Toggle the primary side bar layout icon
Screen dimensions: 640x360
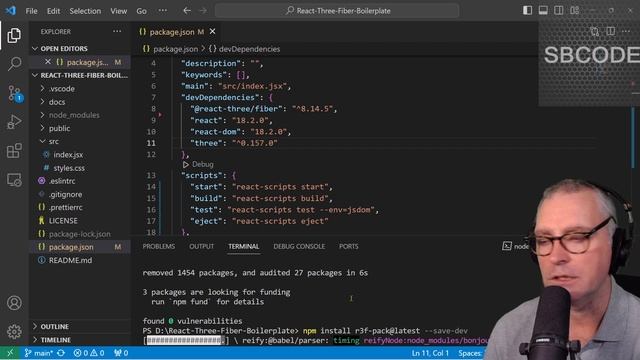[x=527, y=11]
